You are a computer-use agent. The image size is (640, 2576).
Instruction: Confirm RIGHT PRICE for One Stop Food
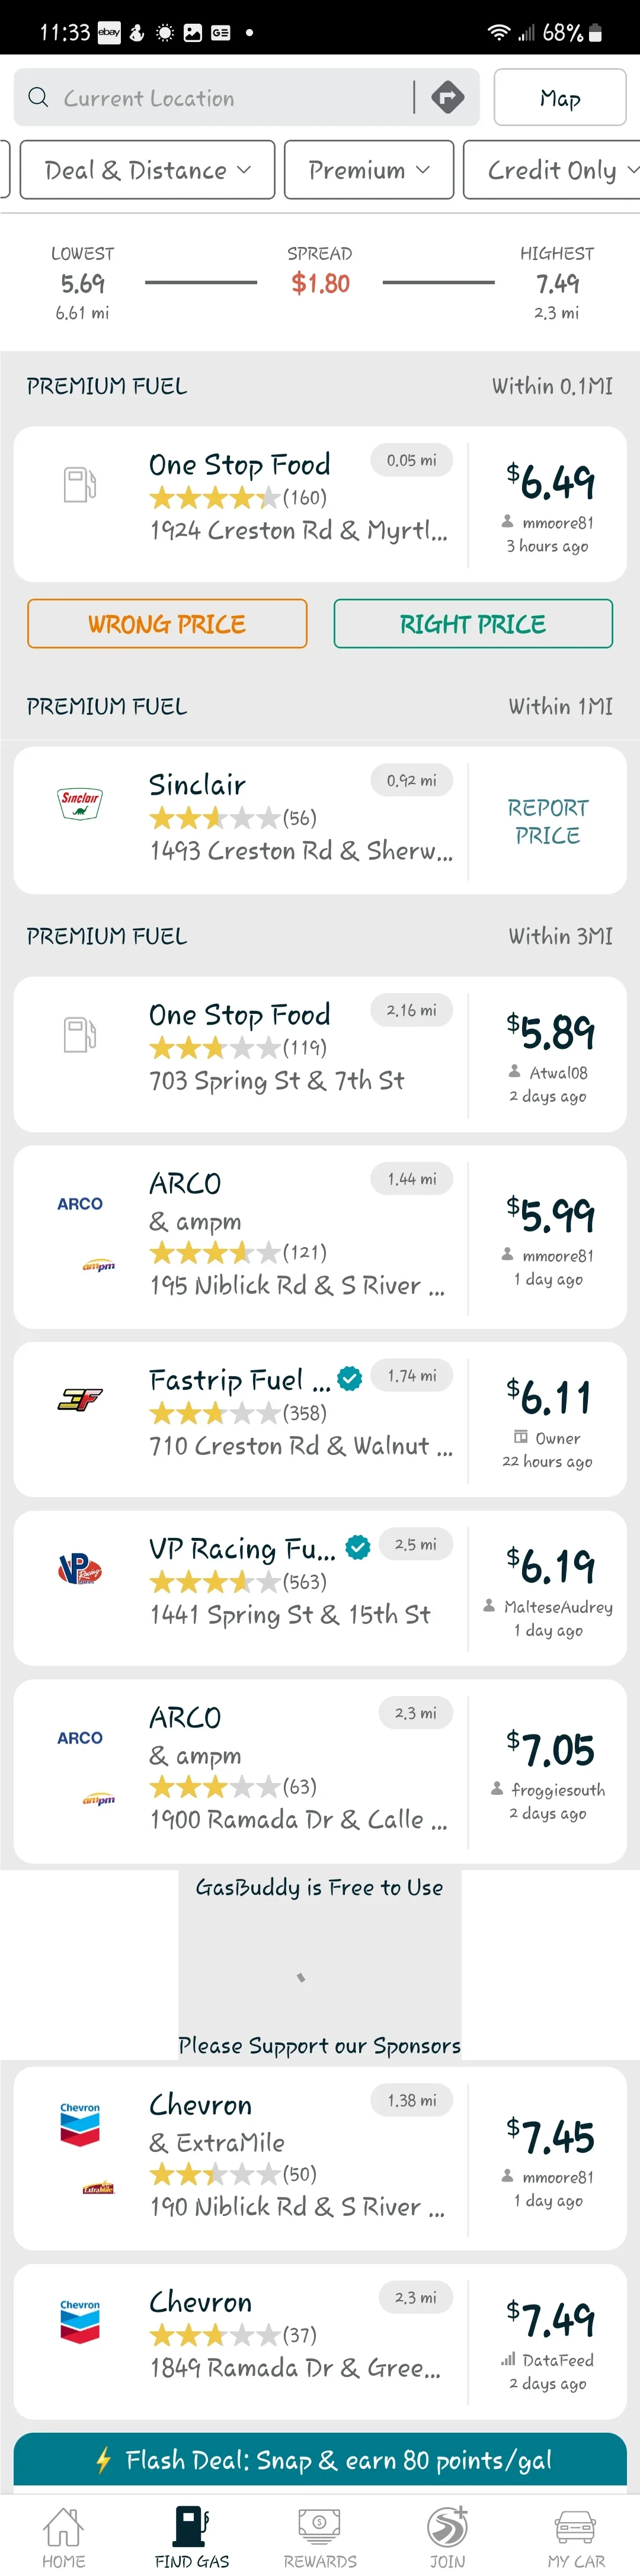coord(473,623)
